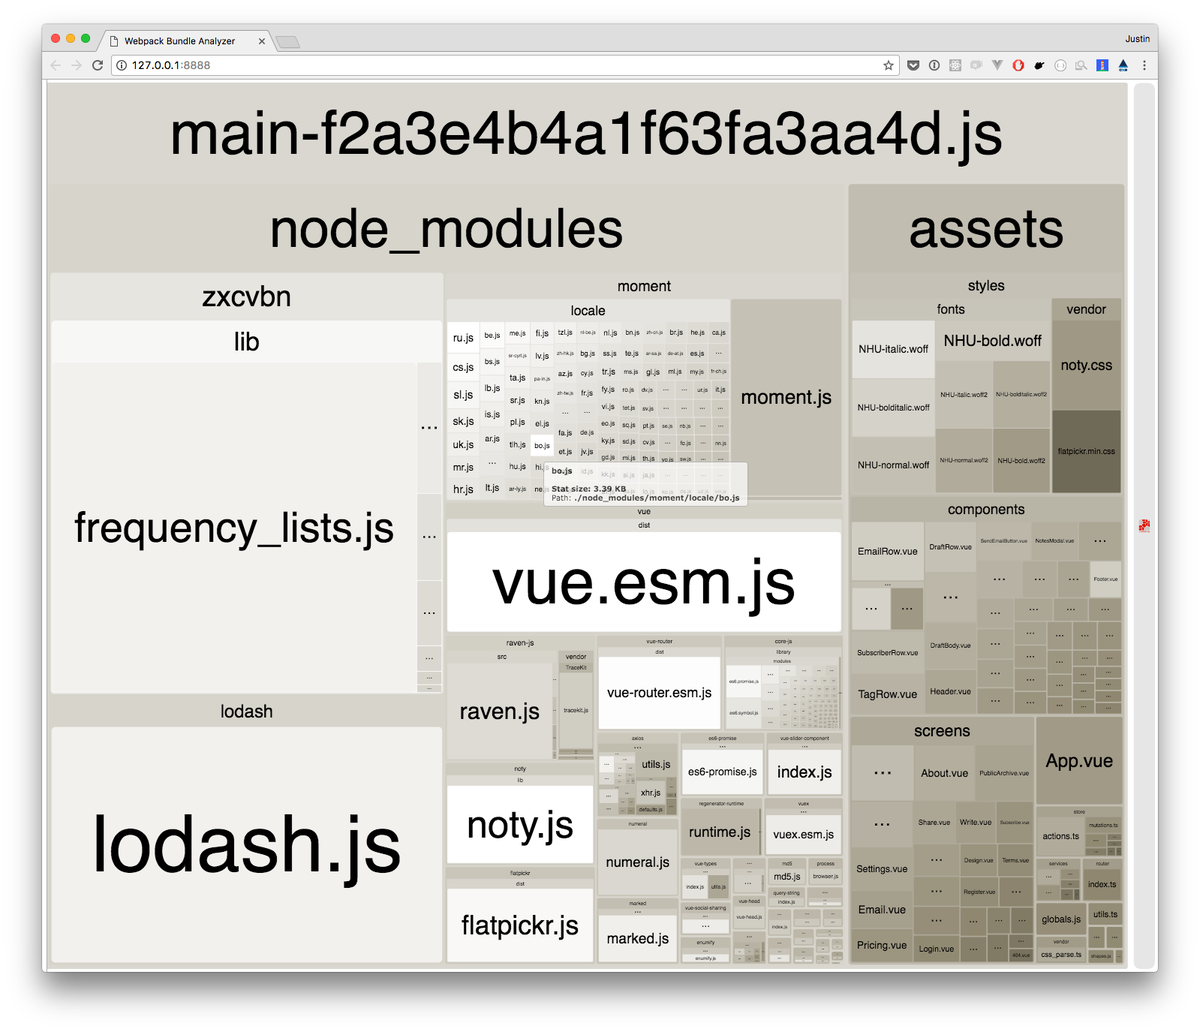
Task: Click the small red icon on right edge
Action: coord(1144,526)
